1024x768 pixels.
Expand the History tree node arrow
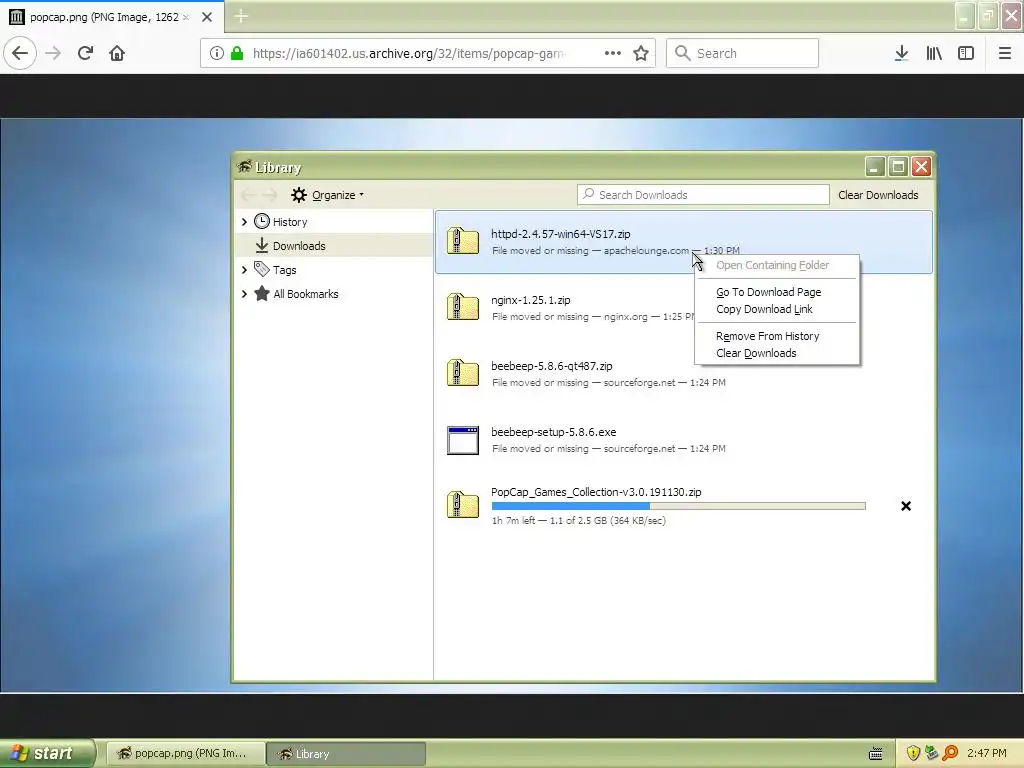[x=244, y=222]
